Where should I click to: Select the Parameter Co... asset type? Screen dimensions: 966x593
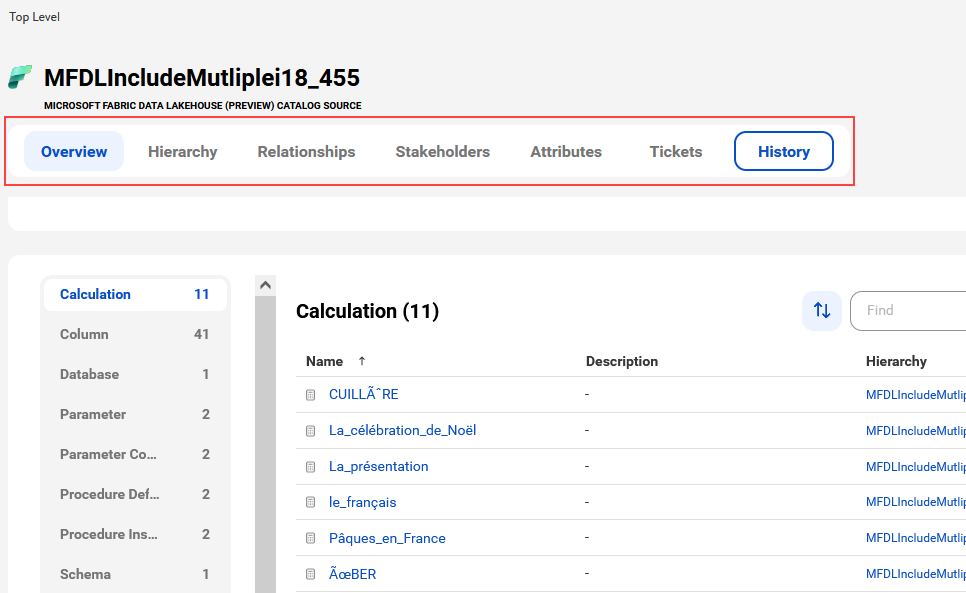click(135, 454)
